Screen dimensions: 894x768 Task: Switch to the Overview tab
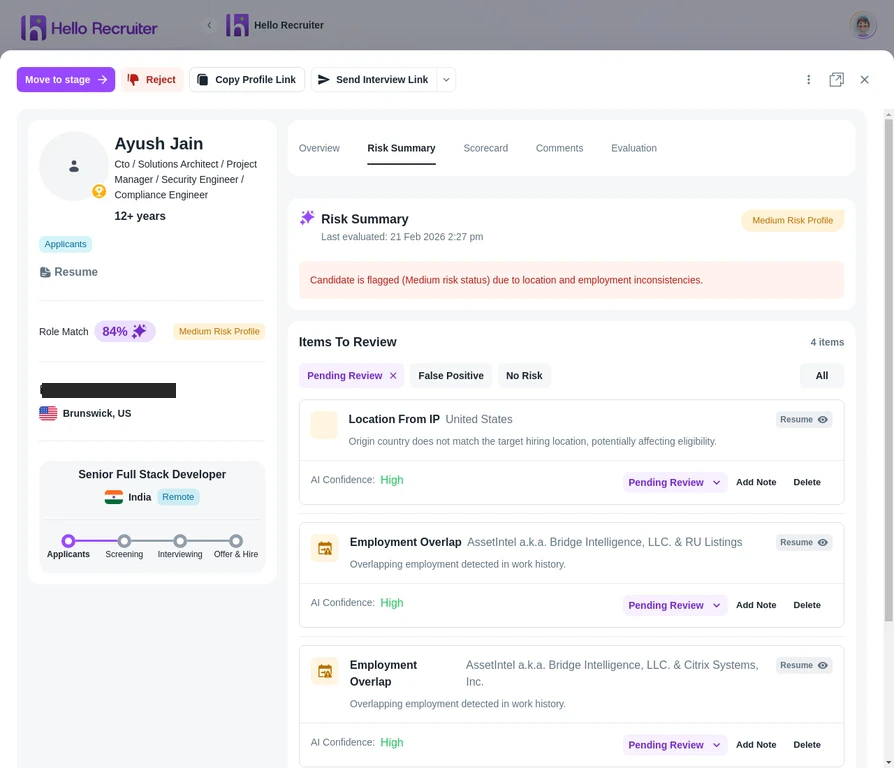pos(319,148)
